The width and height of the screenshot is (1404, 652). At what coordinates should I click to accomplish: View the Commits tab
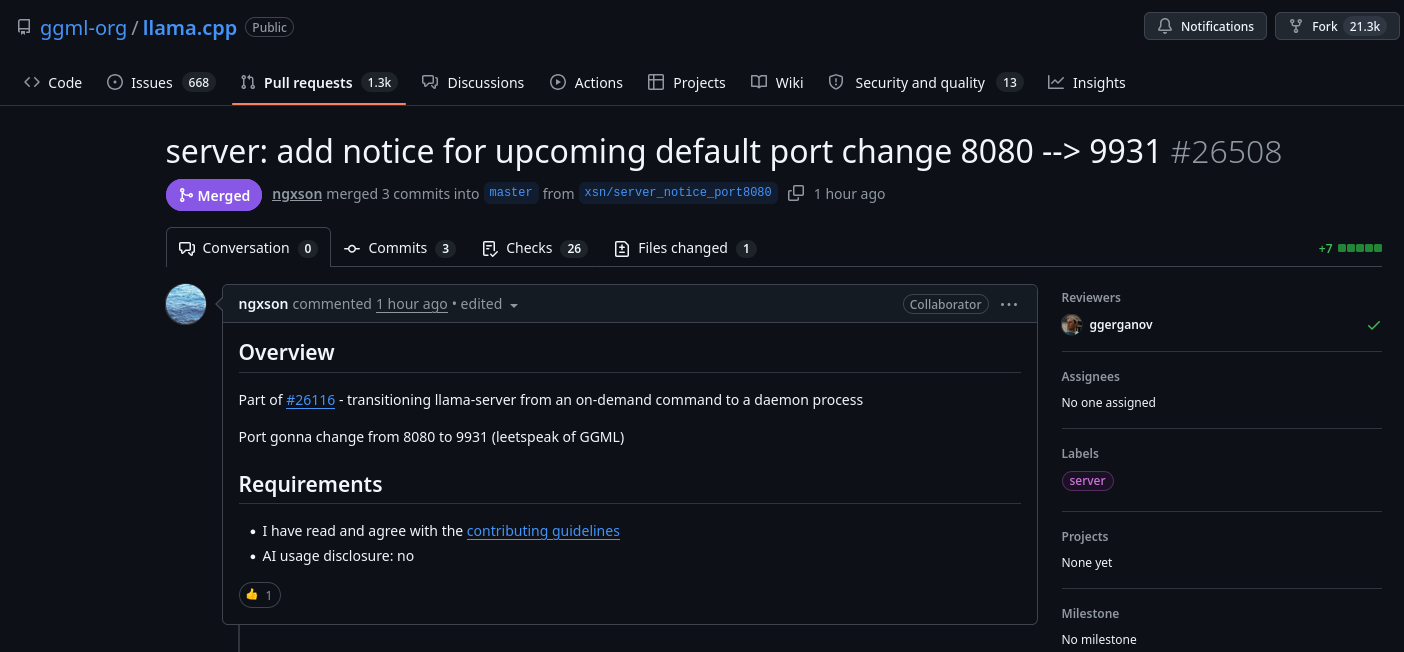399,248
